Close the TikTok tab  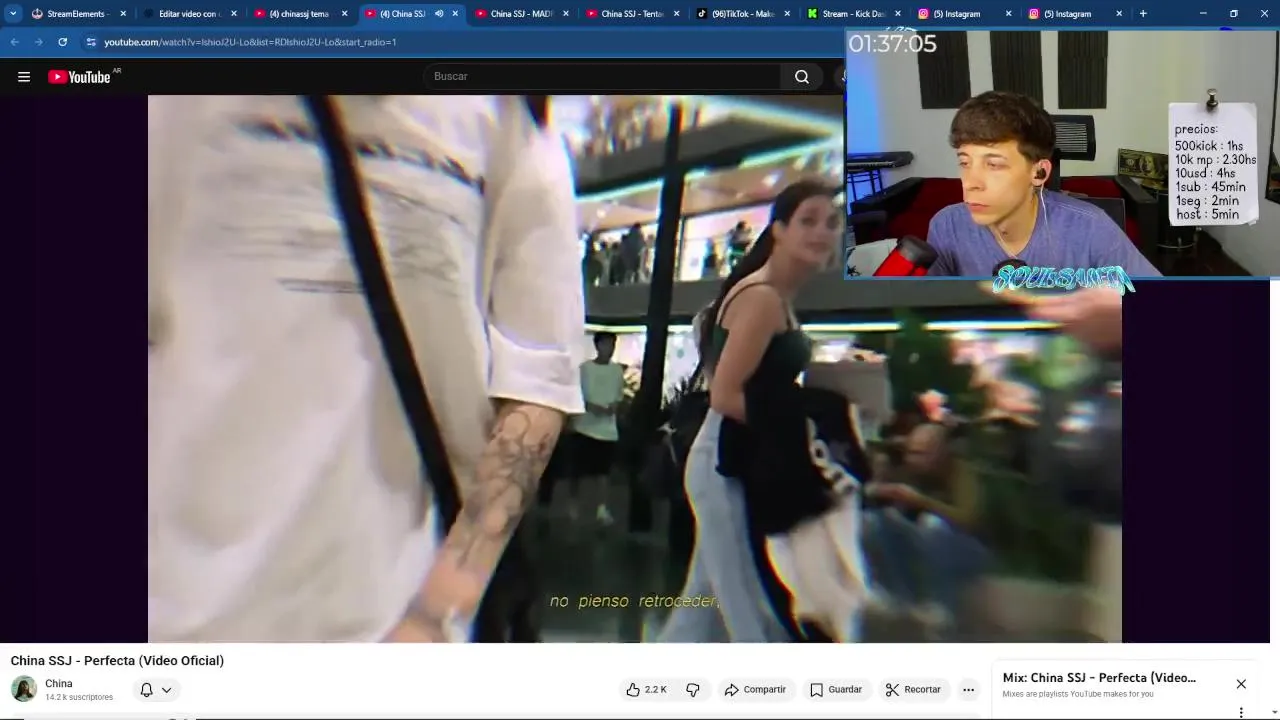pos(787,14)
